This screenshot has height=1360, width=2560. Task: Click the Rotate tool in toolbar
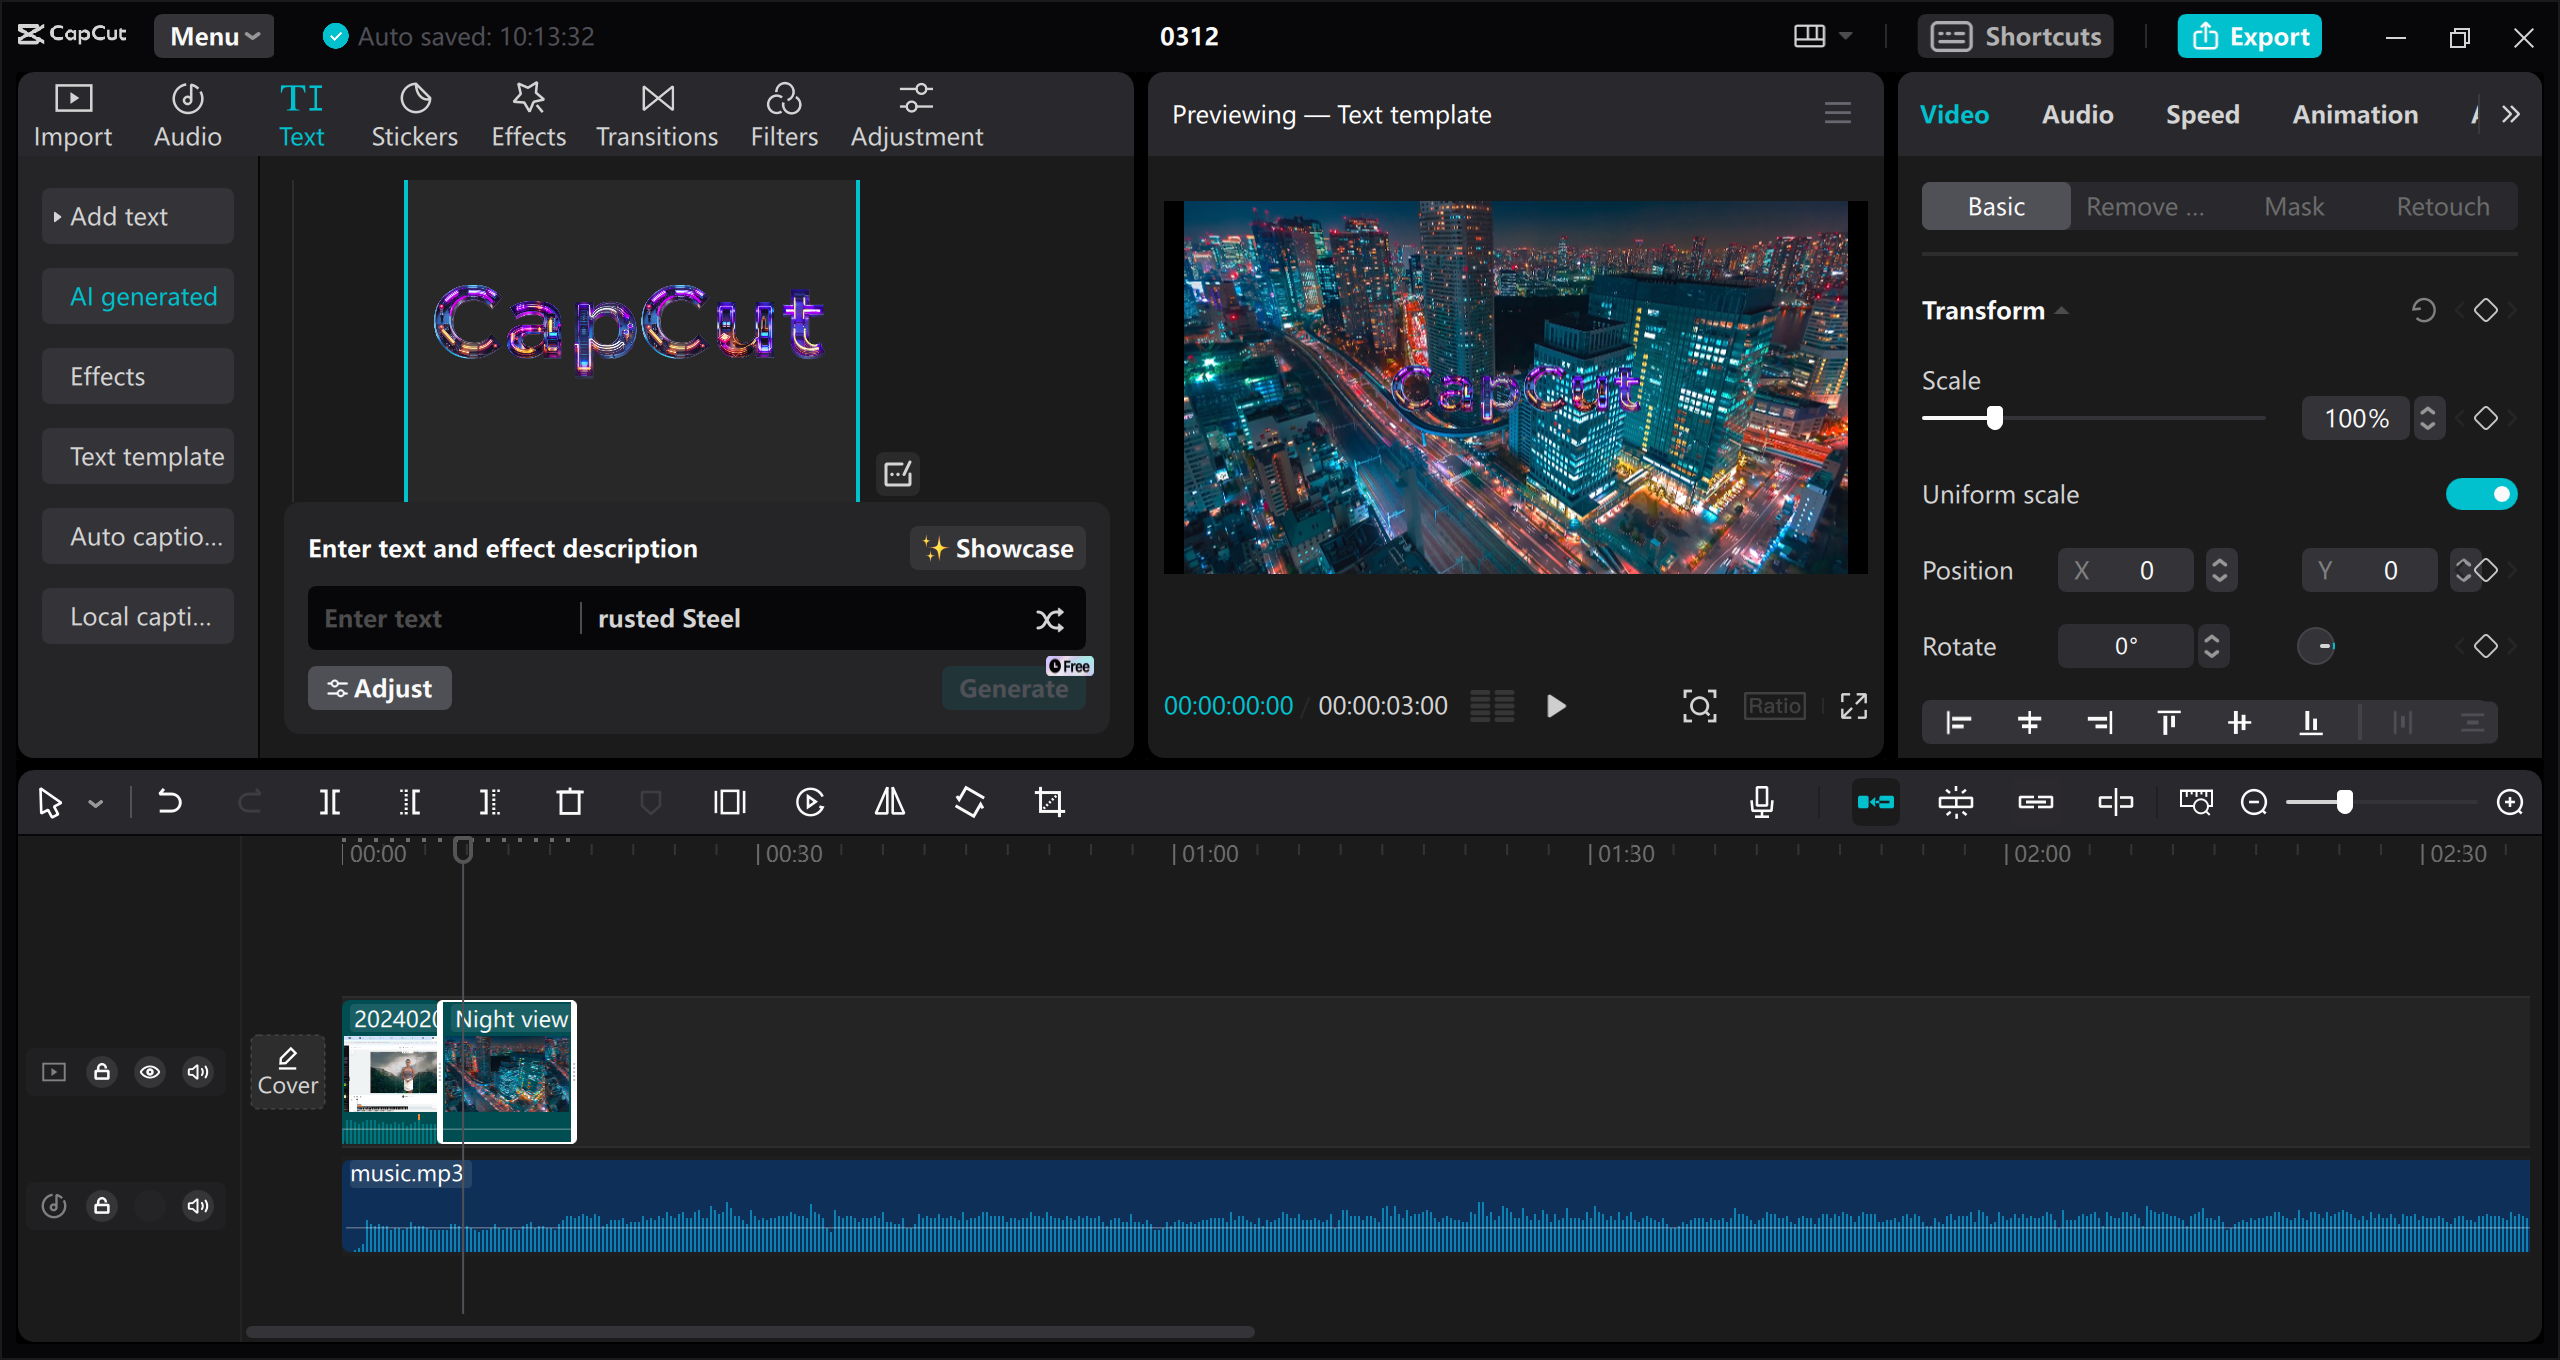[967, 803]
